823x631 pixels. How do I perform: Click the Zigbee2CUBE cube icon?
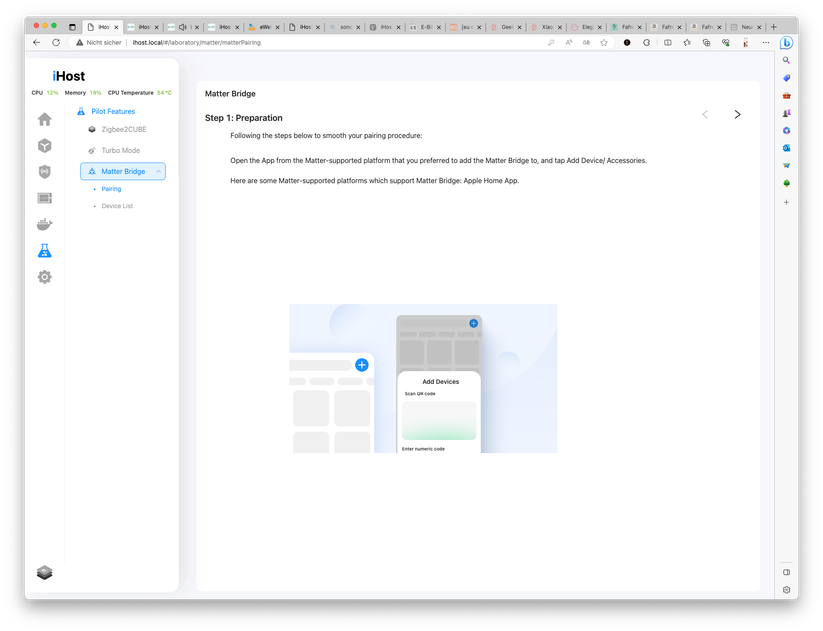pyautogui.click(x=92, y=129)
